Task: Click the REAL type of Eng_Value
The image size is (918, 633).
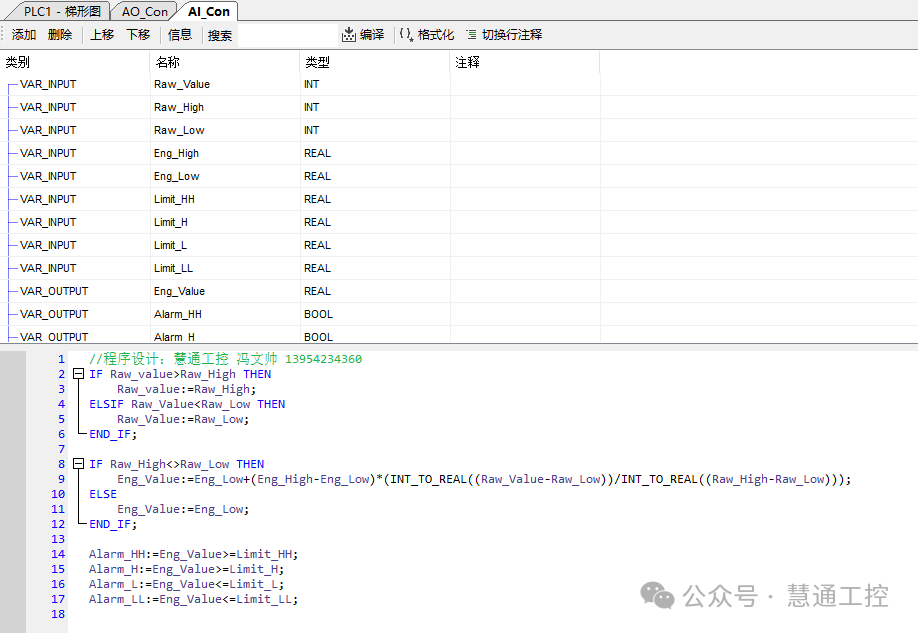Action: pyautogui.click(x=317, y=291)
